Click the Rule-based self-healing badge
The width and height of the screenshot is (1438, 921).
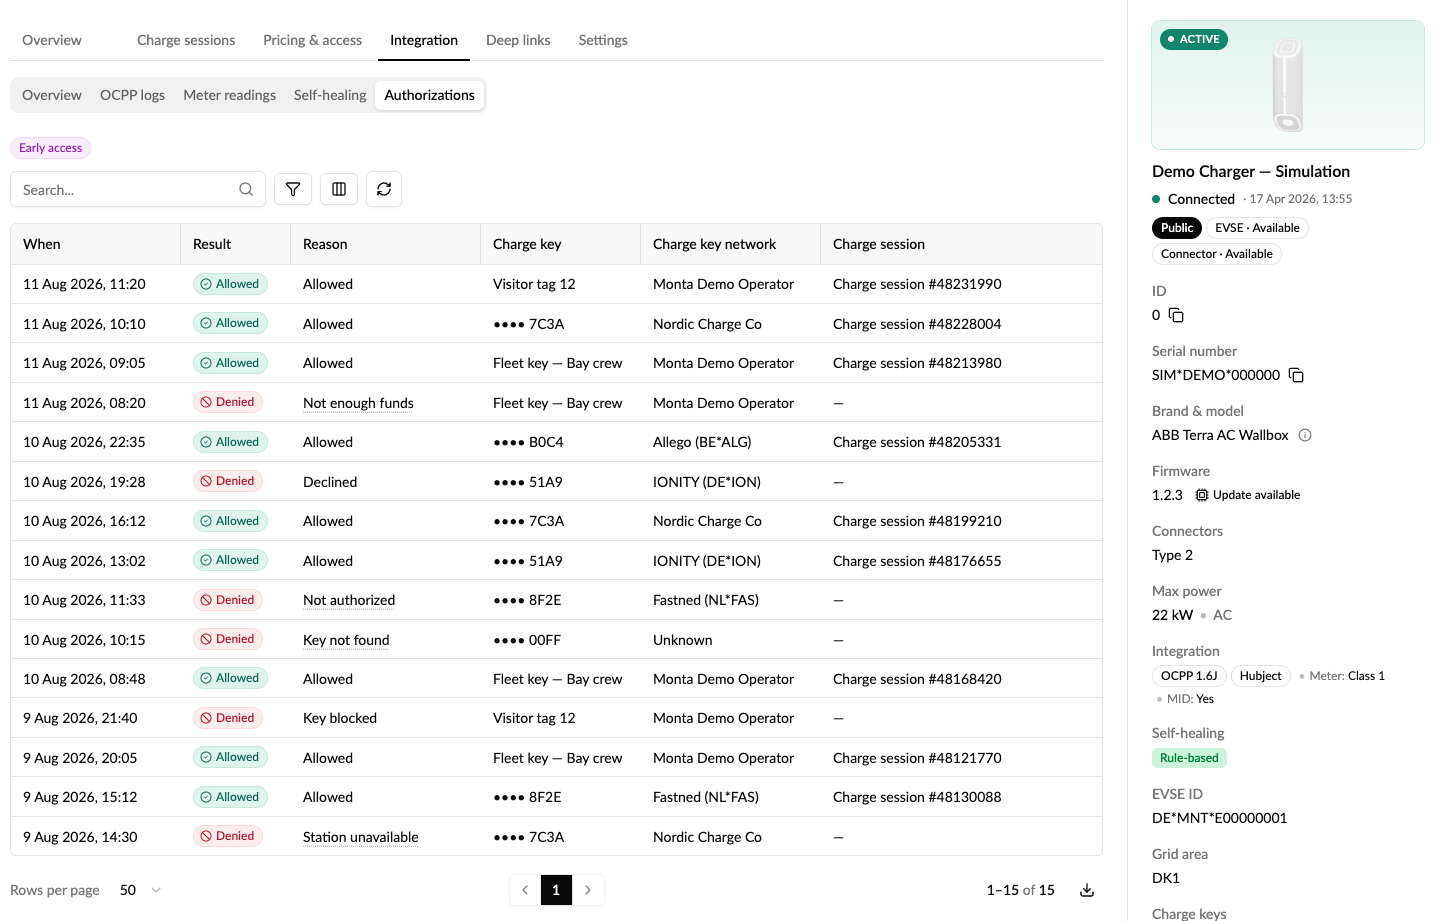(1189, 758)
